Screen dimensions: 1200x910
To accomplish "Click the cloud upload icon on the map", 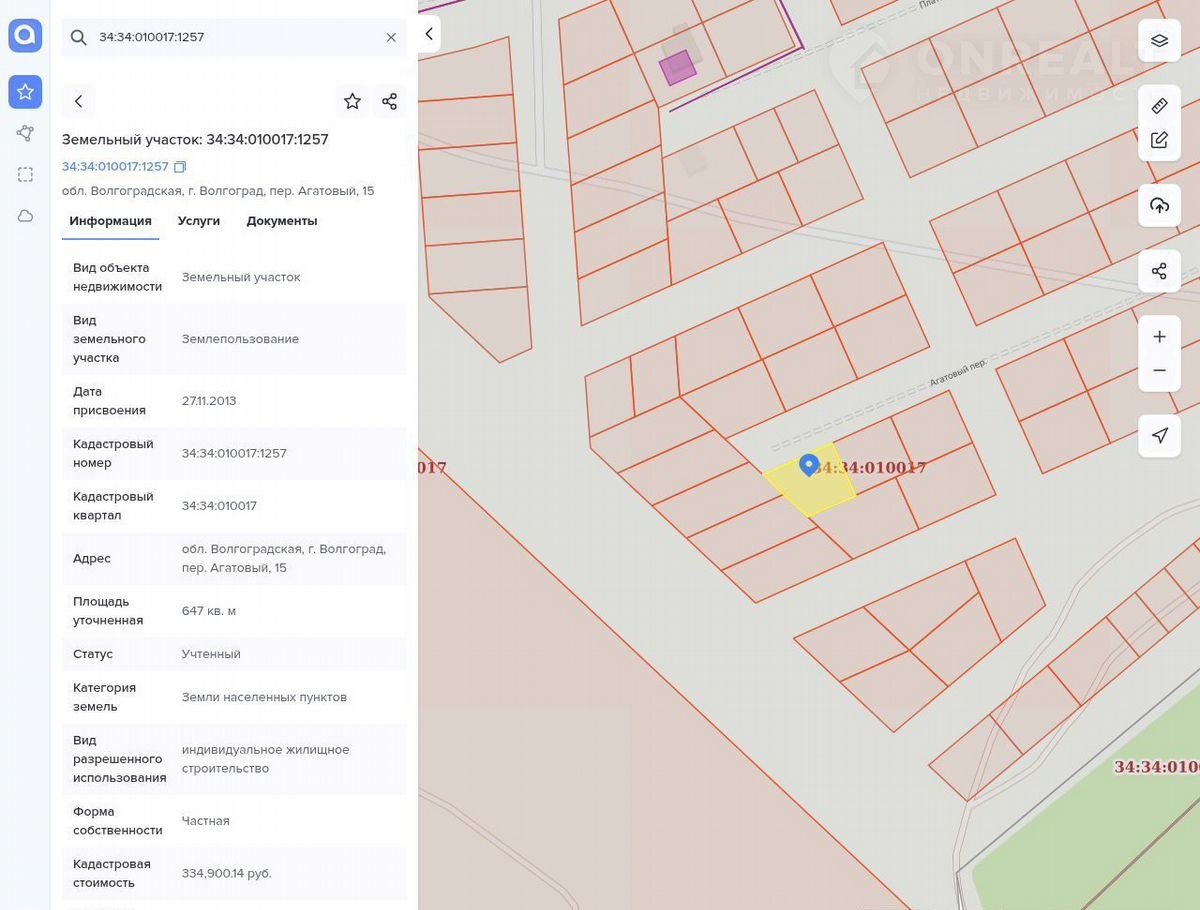I will [x=1159, y=205].
